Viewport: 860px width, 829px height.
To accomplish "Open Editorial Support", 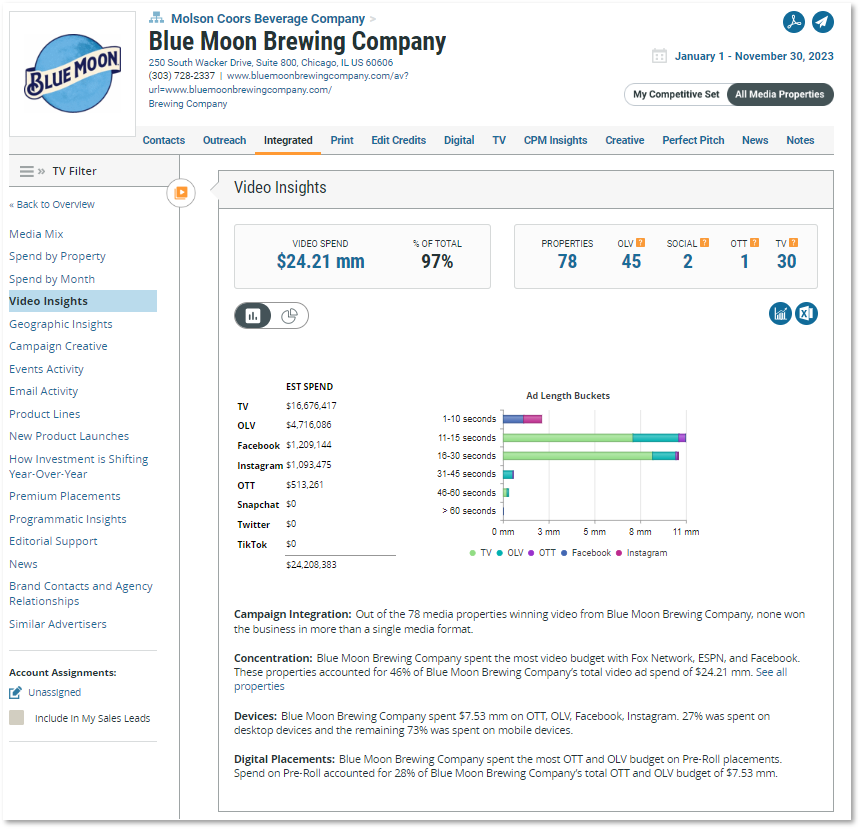I will pos(53,541).
